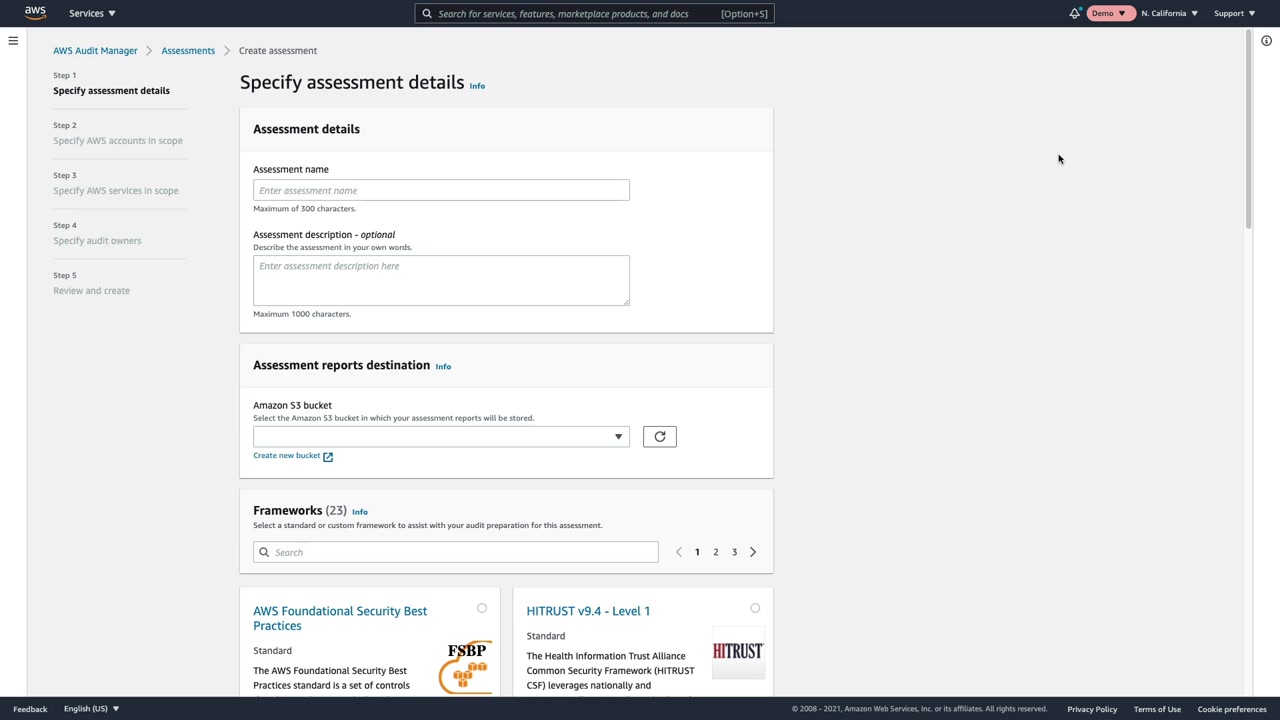Screen dimensions: 1280x720
Task: Open the English (US) language selector
Action: tap(91, 709)
